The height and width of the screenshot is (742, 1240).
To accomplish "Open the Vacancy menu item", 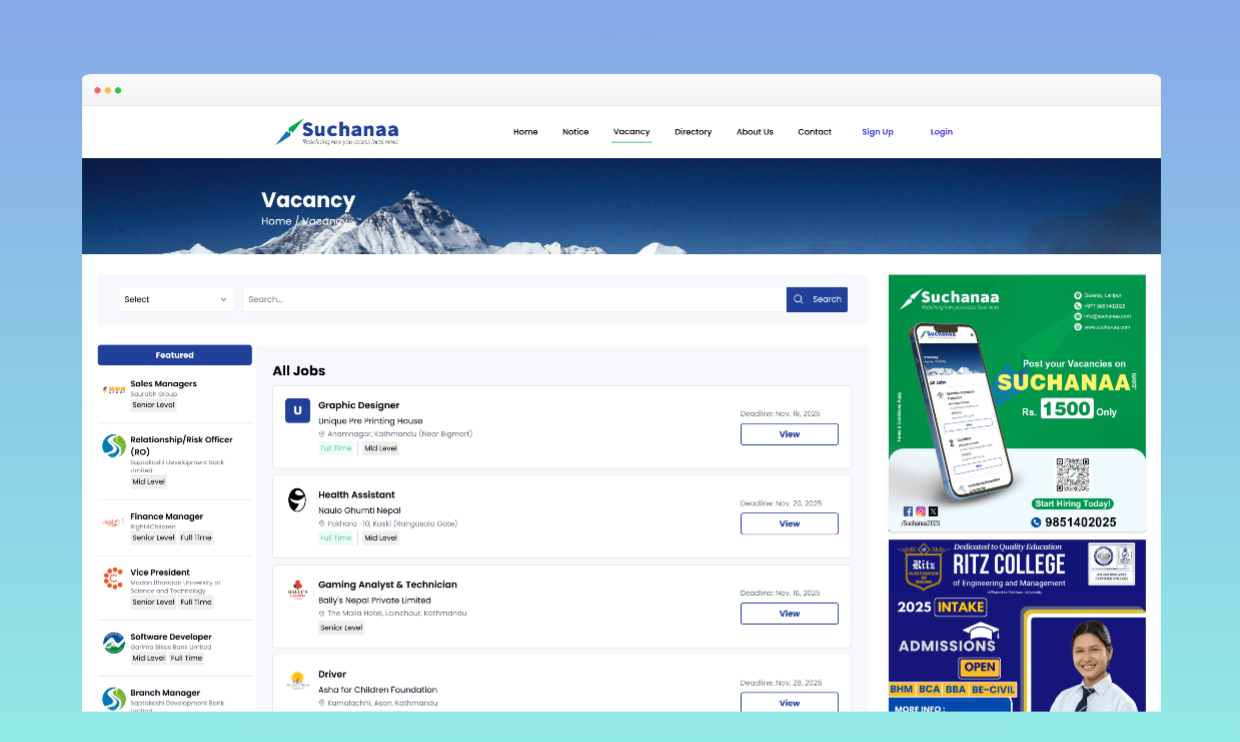I will point(631,132).
